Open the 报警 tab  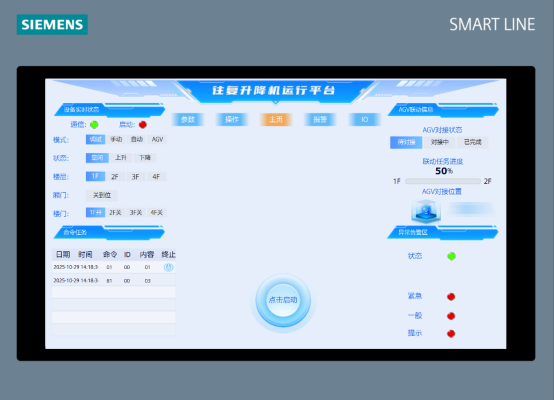tap(320, 119)
